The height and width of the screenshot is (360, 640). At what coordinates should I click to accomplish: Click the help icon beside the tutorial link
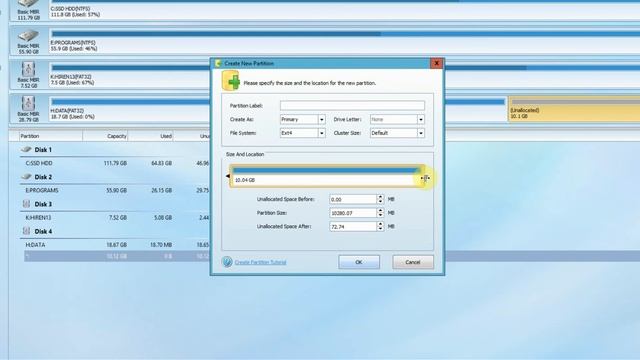[227, 262]
